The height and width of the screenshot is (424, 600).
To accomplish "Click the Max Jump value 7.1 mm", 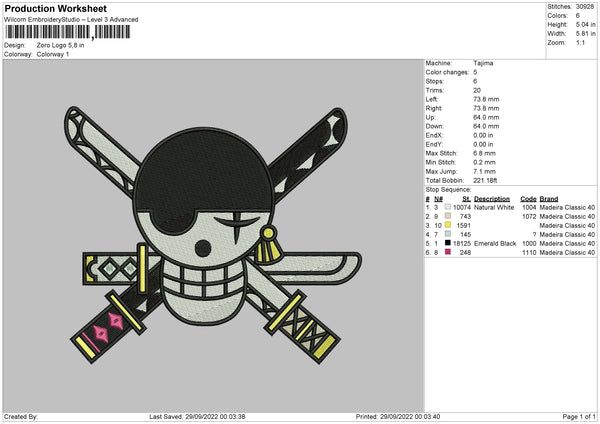I will [484, 171].
